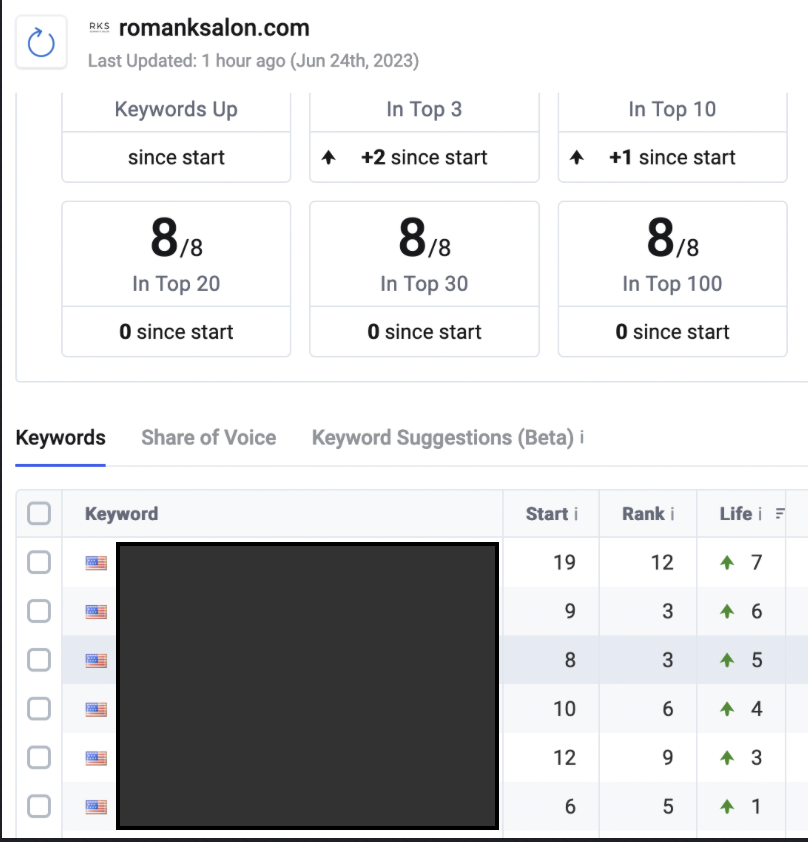808x842 pixels.
Task: Click the info icon next to Start
Action: (x=576, y=514)
